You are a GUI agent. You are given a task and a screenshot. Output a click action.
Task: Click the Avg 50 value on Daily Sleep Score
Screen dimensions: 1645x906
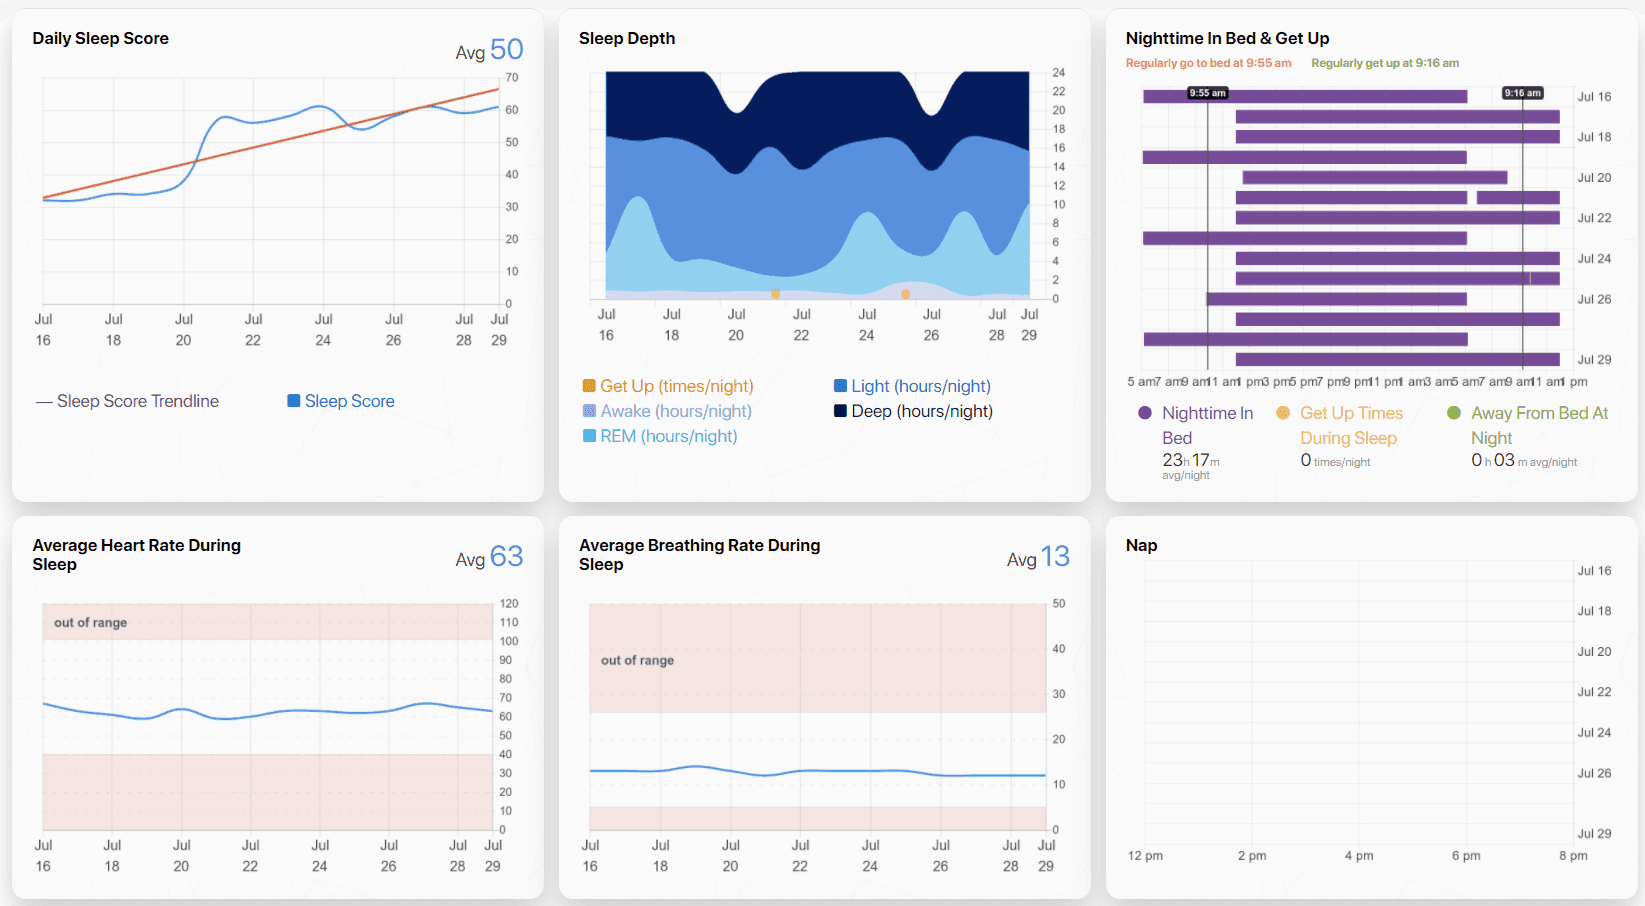[506, 50]
